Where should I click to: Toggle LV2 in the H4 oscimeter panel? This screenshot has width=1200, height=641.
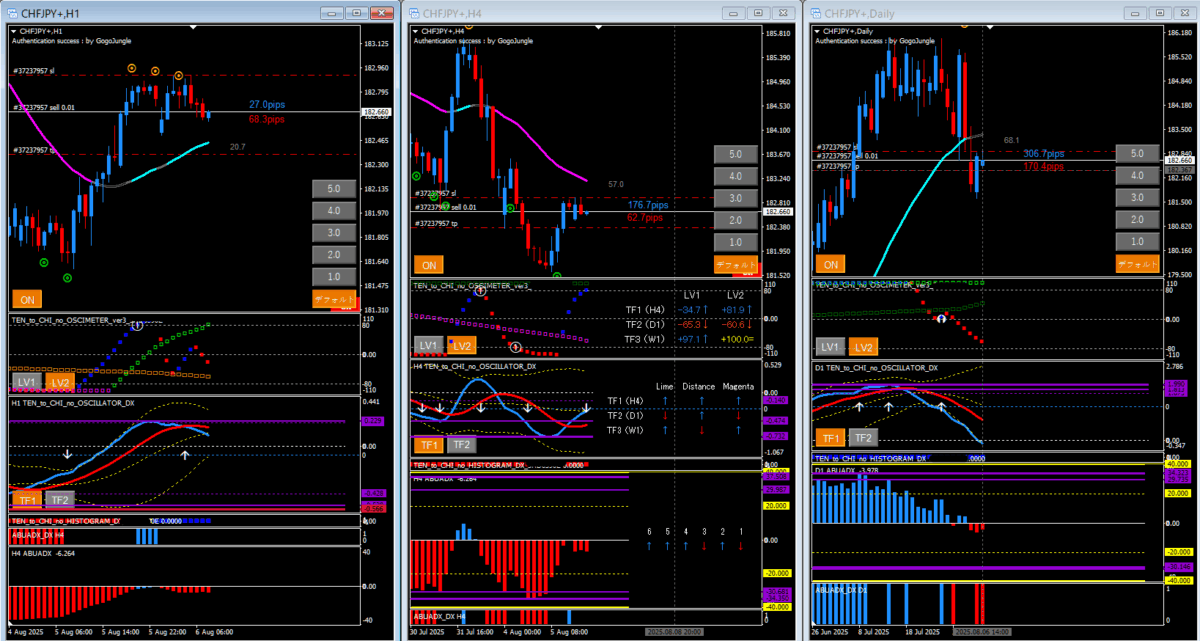462,345
